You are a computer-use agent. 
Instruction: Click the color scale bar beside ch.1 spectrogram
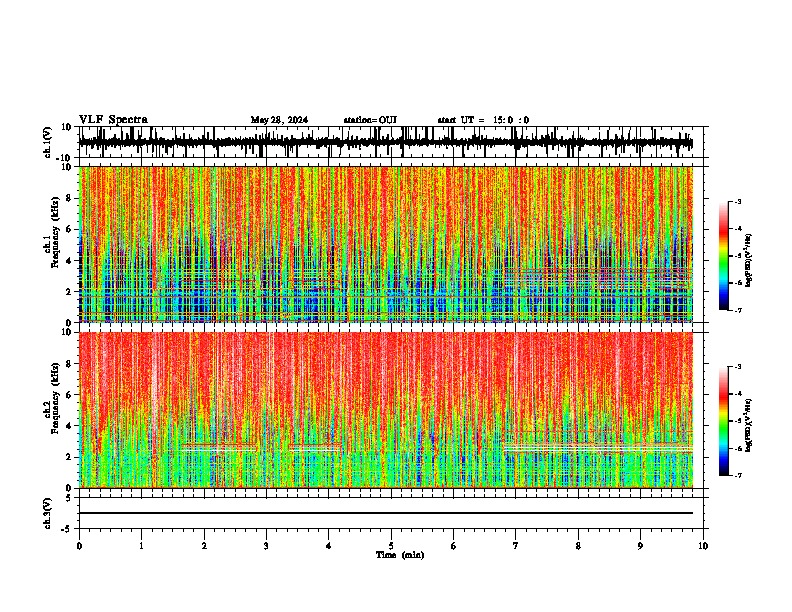click(723, 256)
